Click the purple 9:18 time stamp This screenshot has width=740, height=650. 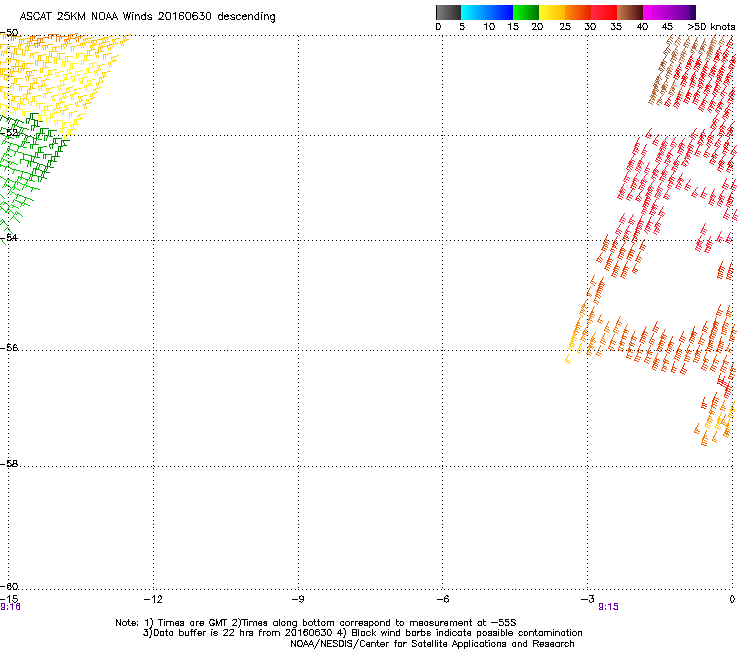pos(10,607)
